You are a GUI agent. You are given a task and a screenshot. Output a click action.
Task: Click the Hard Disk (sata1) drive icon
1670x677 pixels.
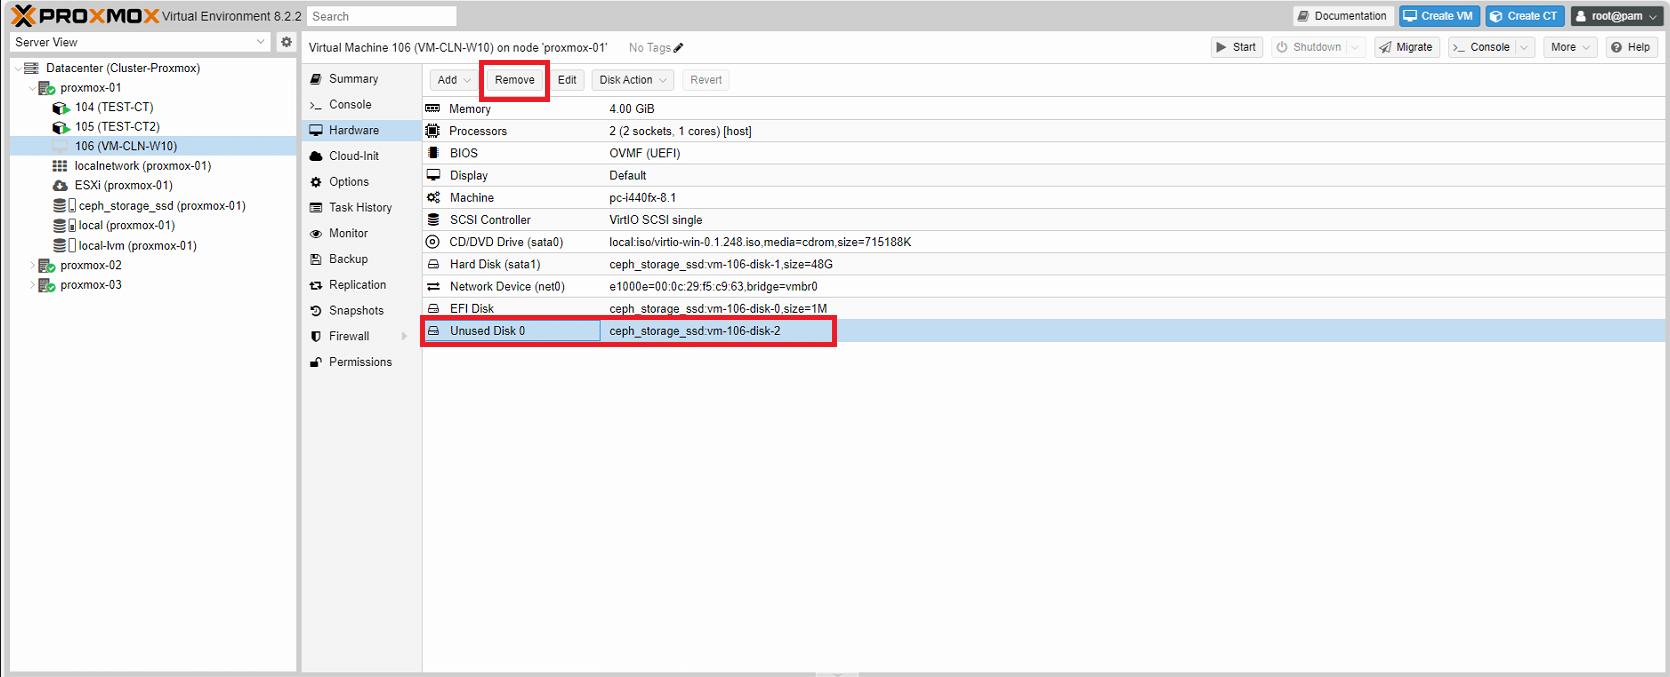(x=433, y=264)
